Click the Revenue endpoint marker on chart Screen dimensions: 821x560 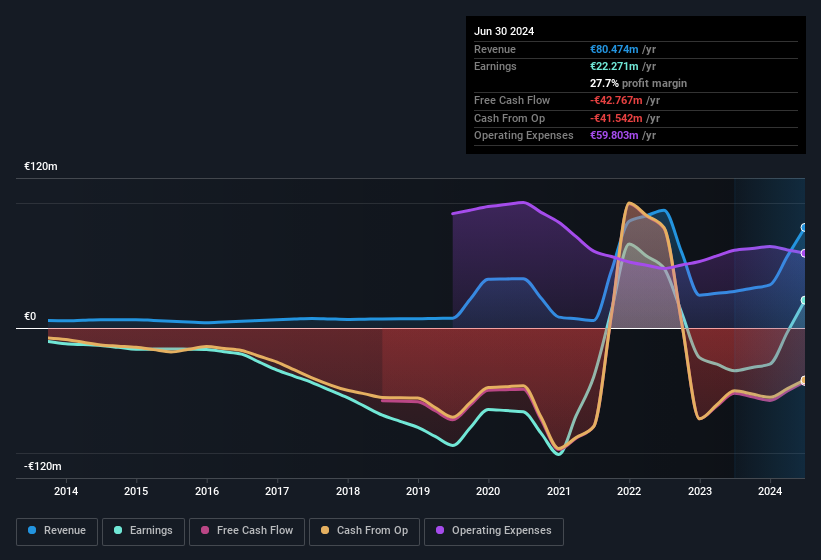[x=804, y=228]
